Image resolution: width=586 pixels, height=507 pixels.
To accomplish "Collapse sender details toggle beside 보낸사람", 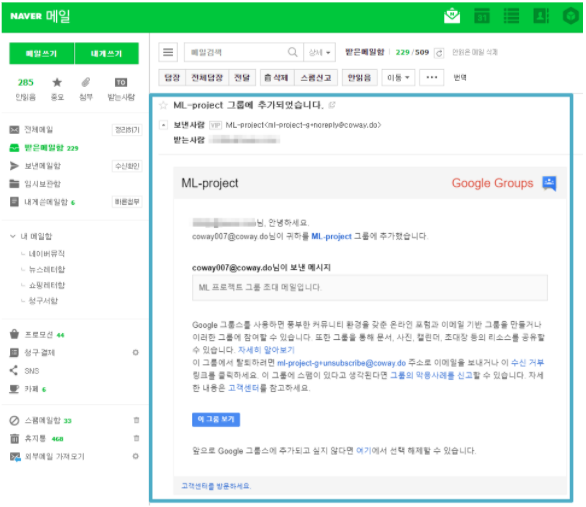I will 163,125.
